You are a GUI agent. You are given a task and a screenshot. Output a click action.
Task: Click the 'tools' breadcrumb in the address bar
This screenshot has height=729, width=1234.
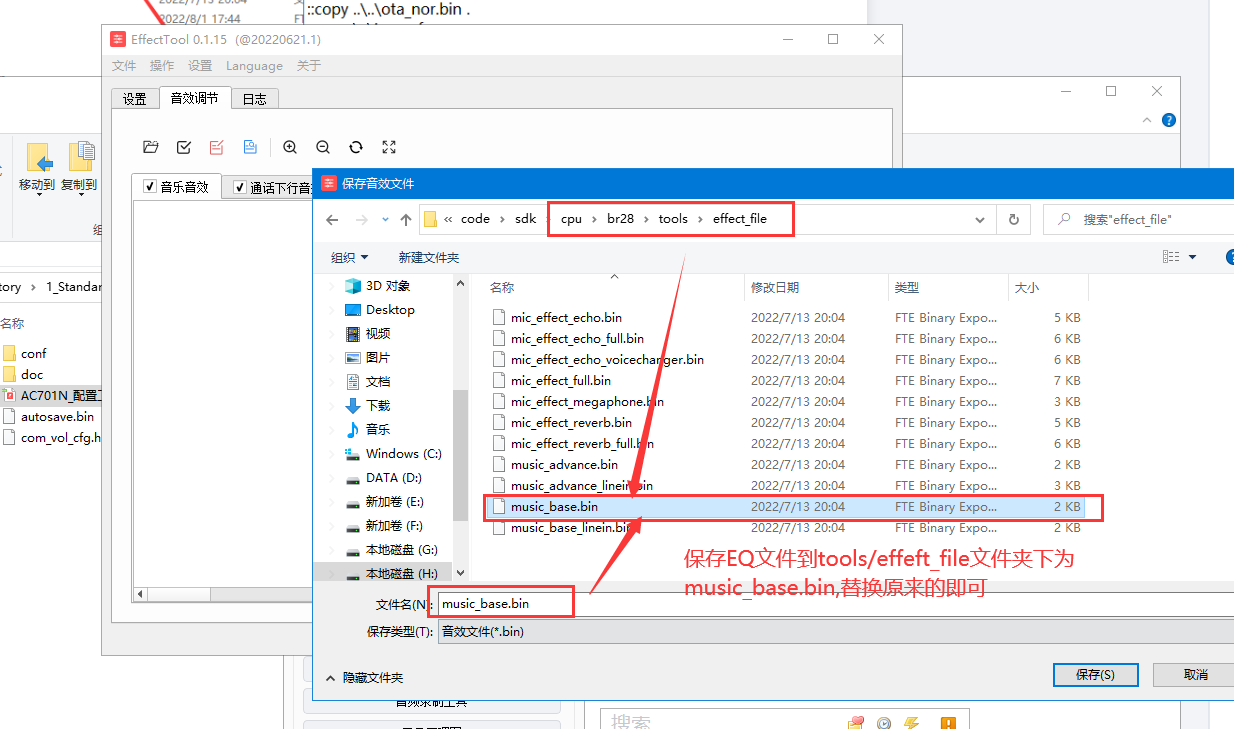pyautogui.click(x=673, y=219)
